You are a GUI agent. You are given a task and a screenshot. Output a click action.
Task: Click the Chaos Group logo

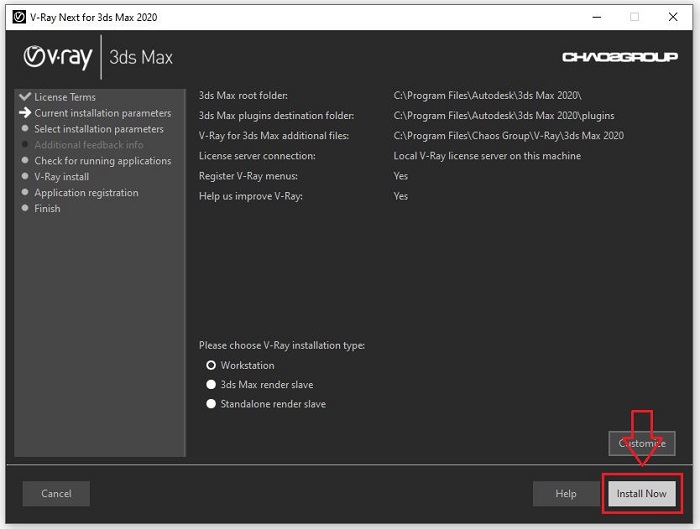[x=620, y=57]
